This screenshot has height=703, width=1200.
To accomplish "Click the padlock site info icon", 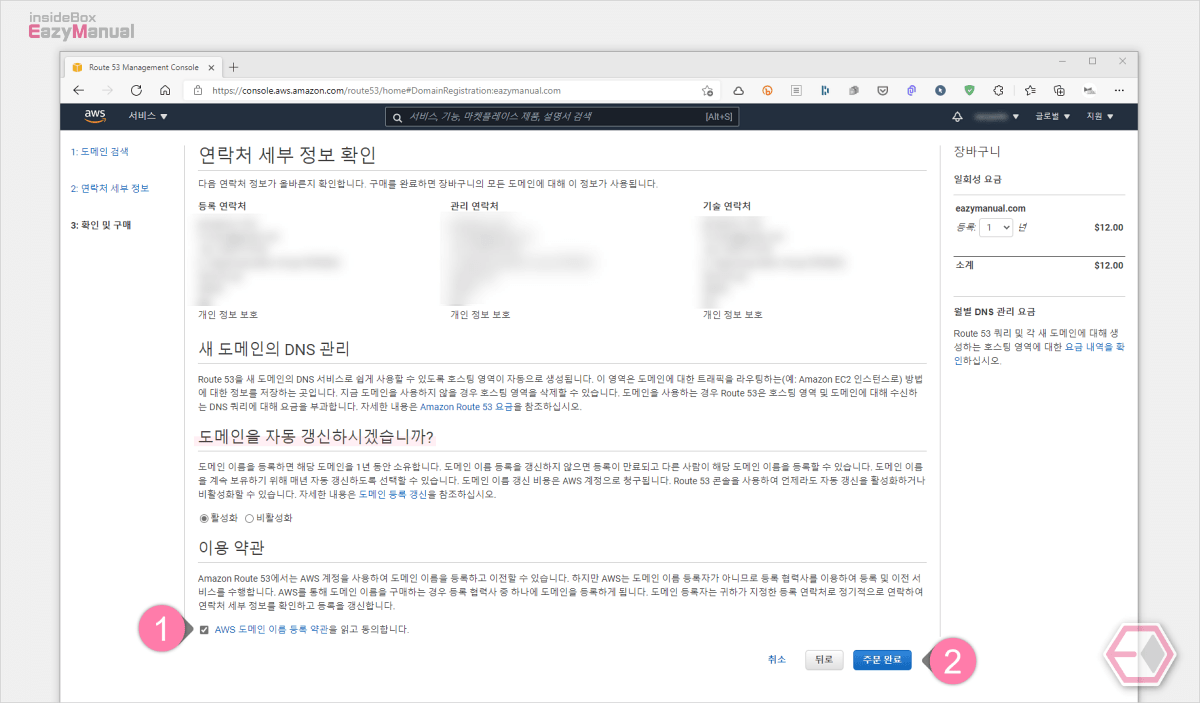I will pyautogui.click(x=198, y=90).
